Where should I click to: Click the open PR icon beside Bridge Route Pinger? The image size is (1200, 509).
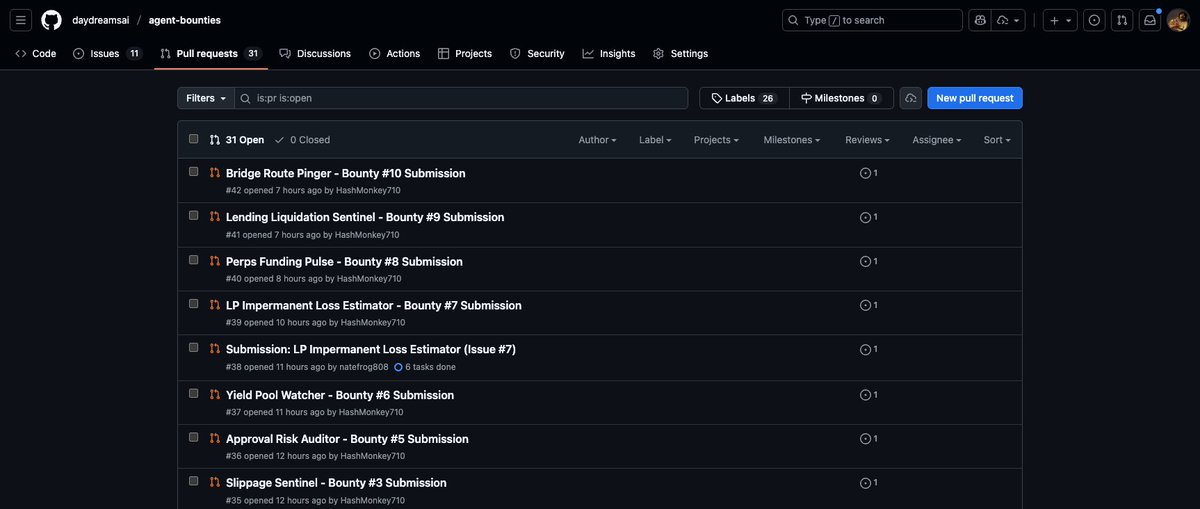214,173
